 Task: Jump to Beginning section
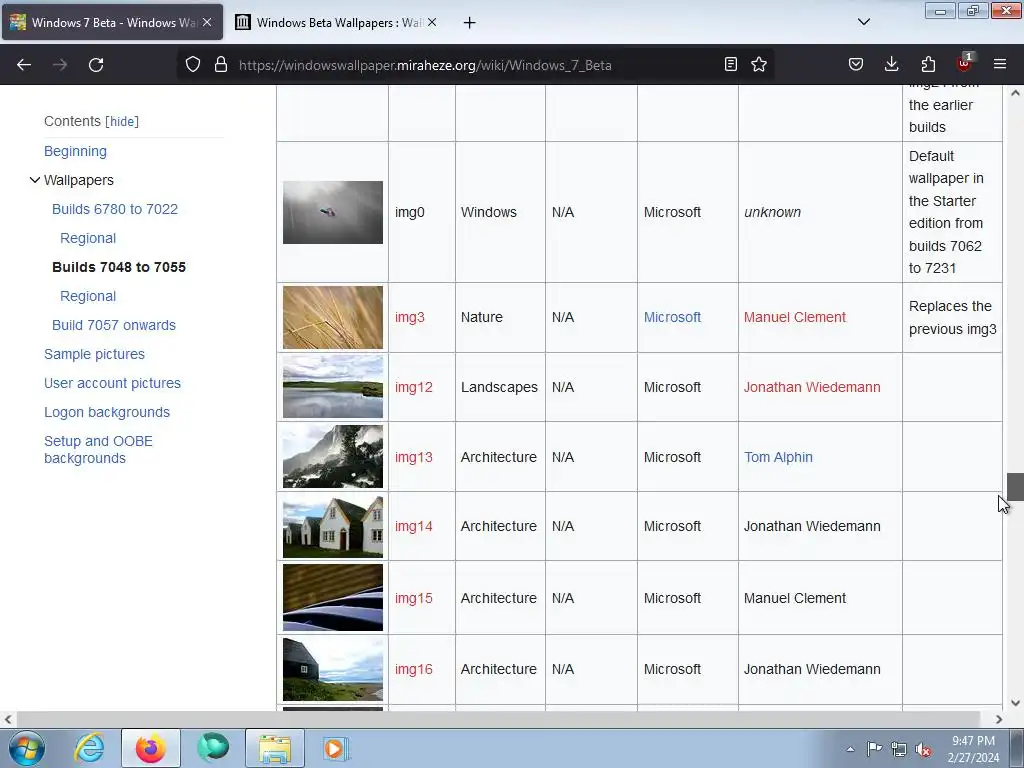tap(75, 151)
